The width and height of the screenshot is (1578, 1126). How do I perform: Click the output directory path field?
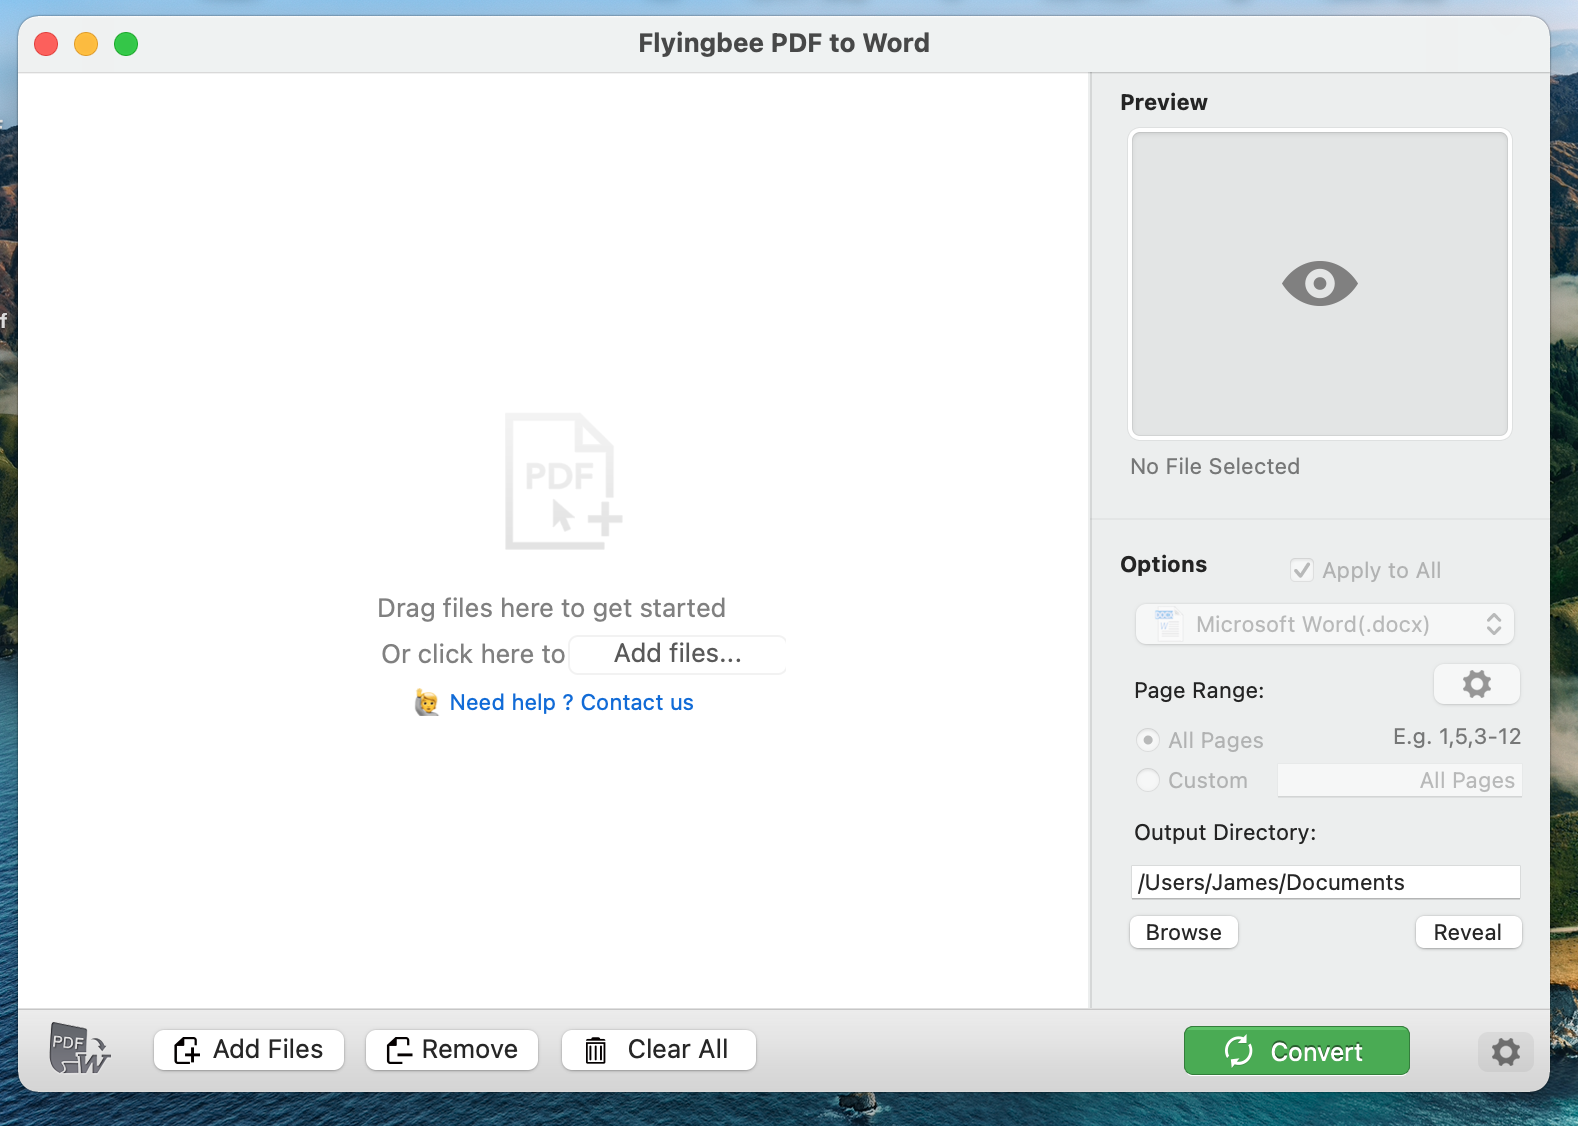click(1326, 882)
